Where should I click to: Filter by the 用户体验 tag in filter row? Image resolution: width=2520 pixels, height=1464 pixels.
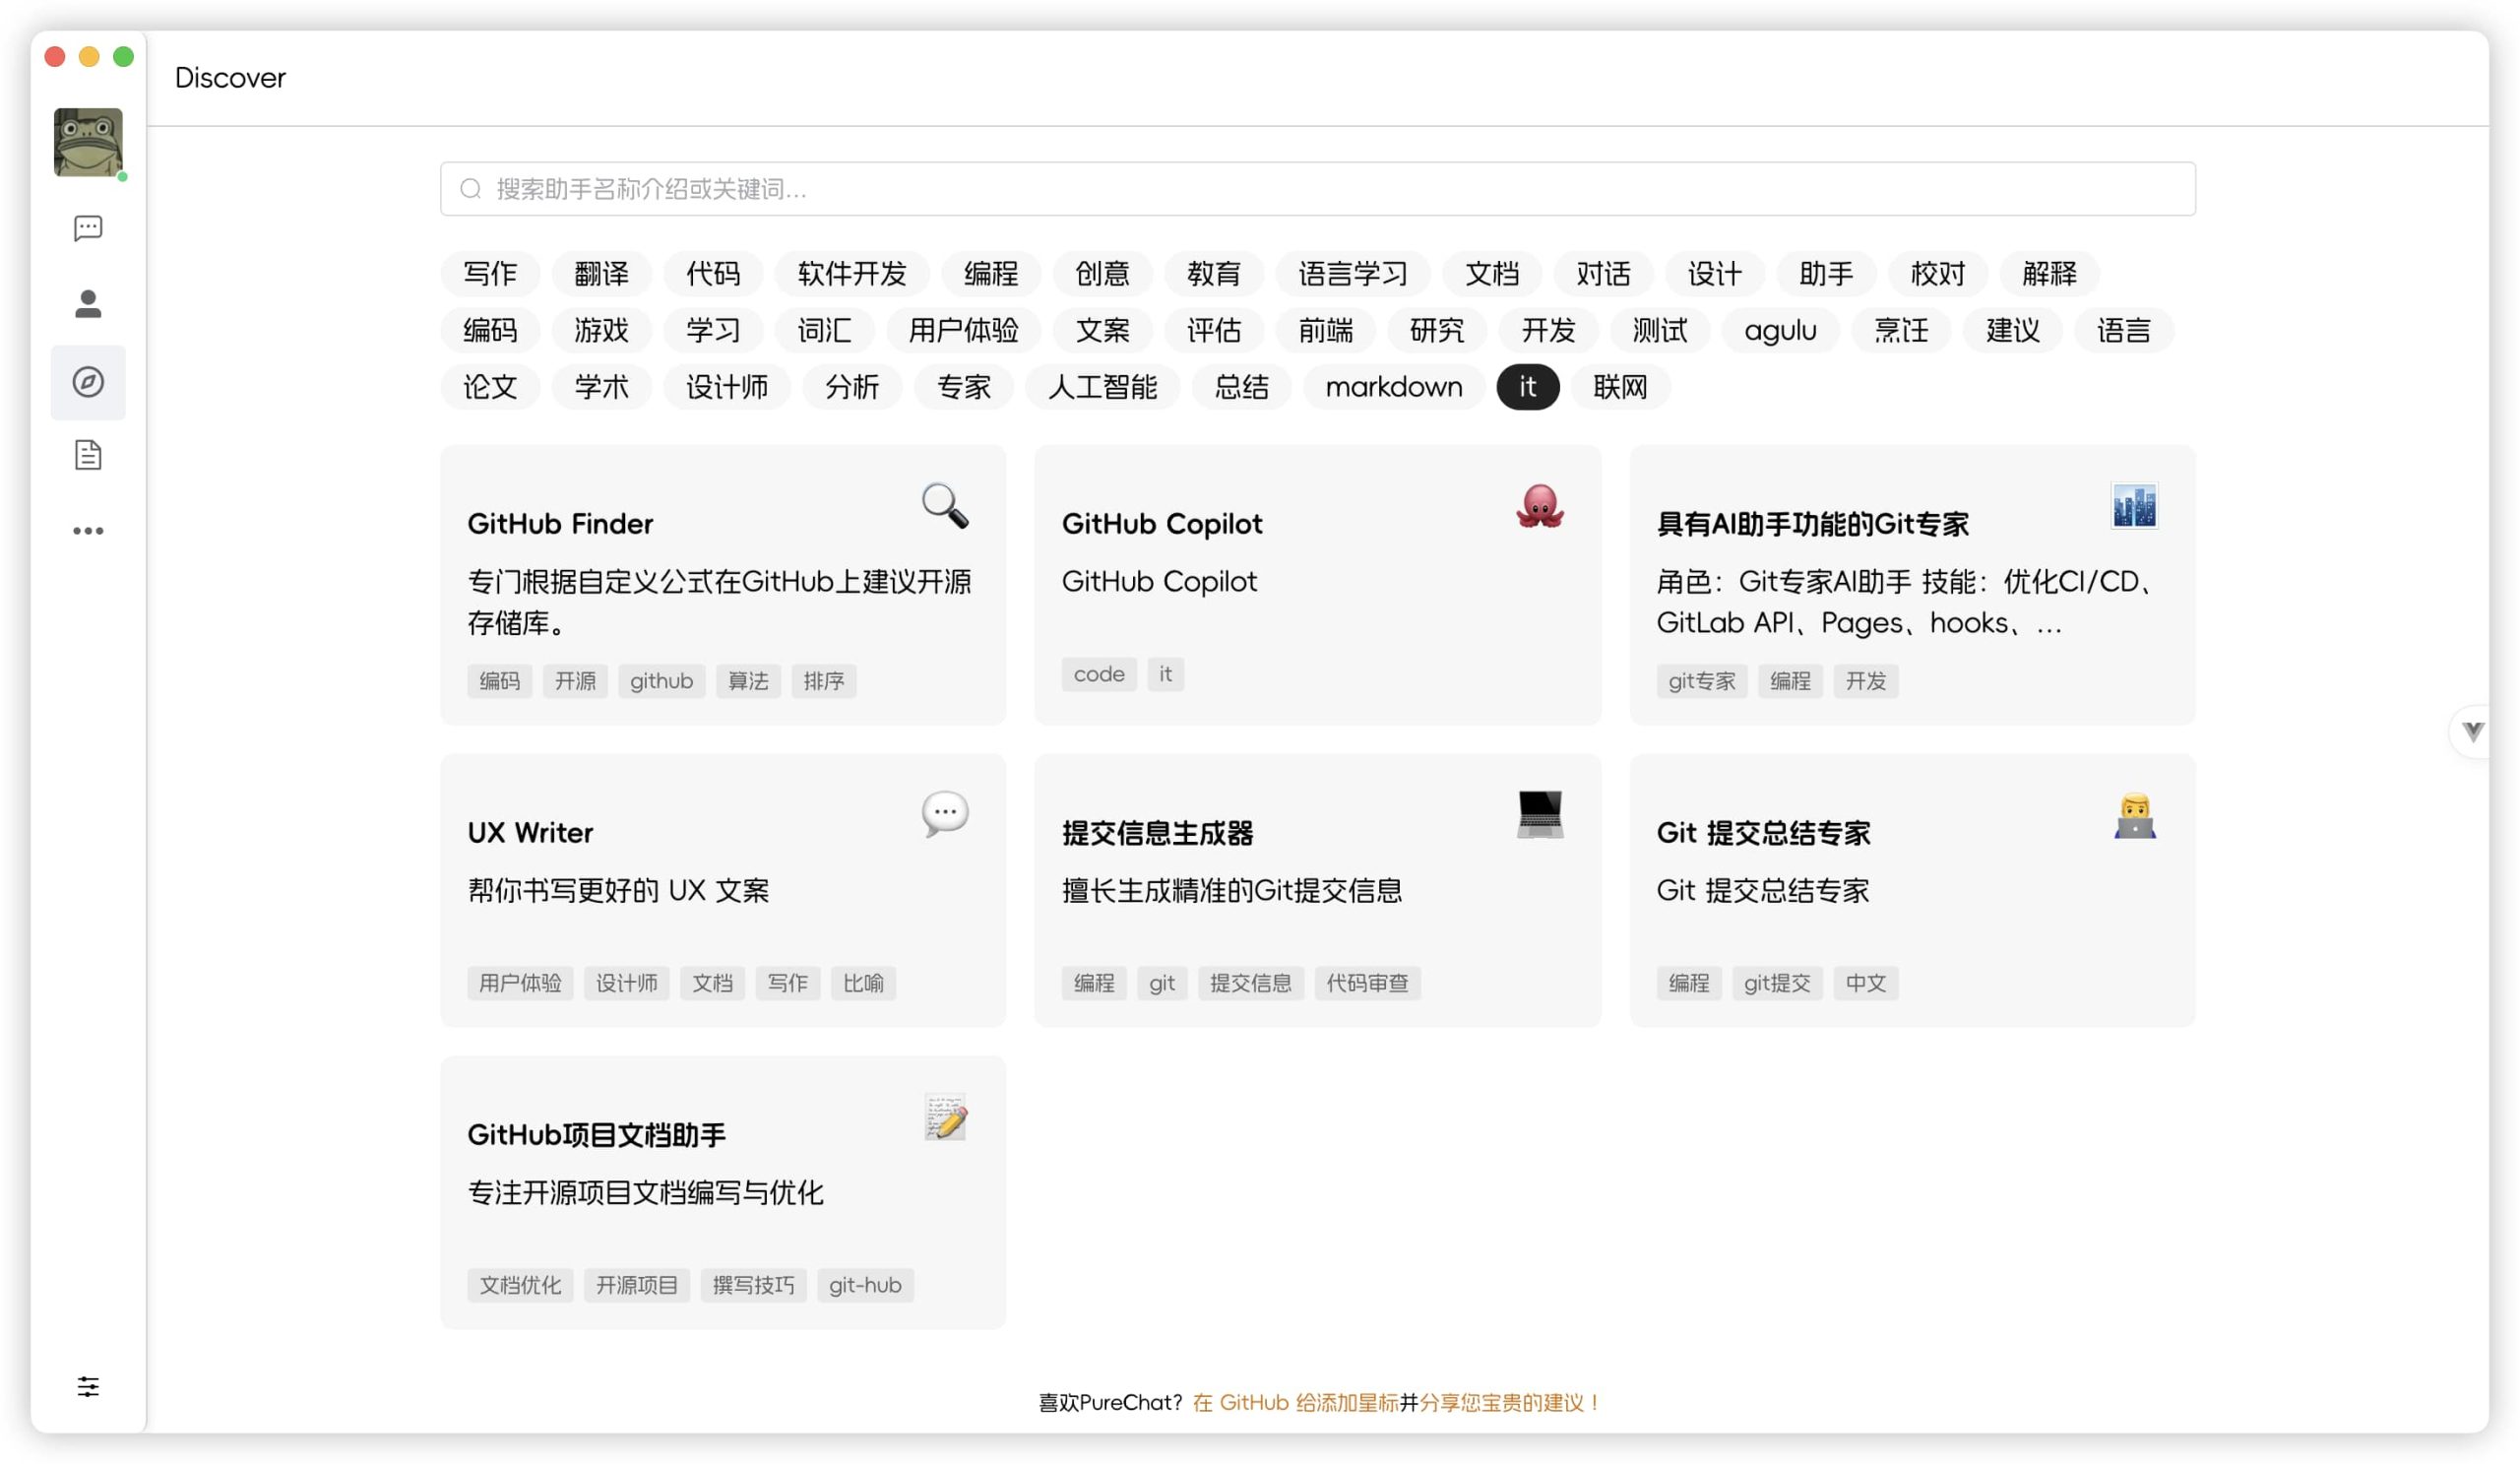pyautogui.click(x=964, y=330)
